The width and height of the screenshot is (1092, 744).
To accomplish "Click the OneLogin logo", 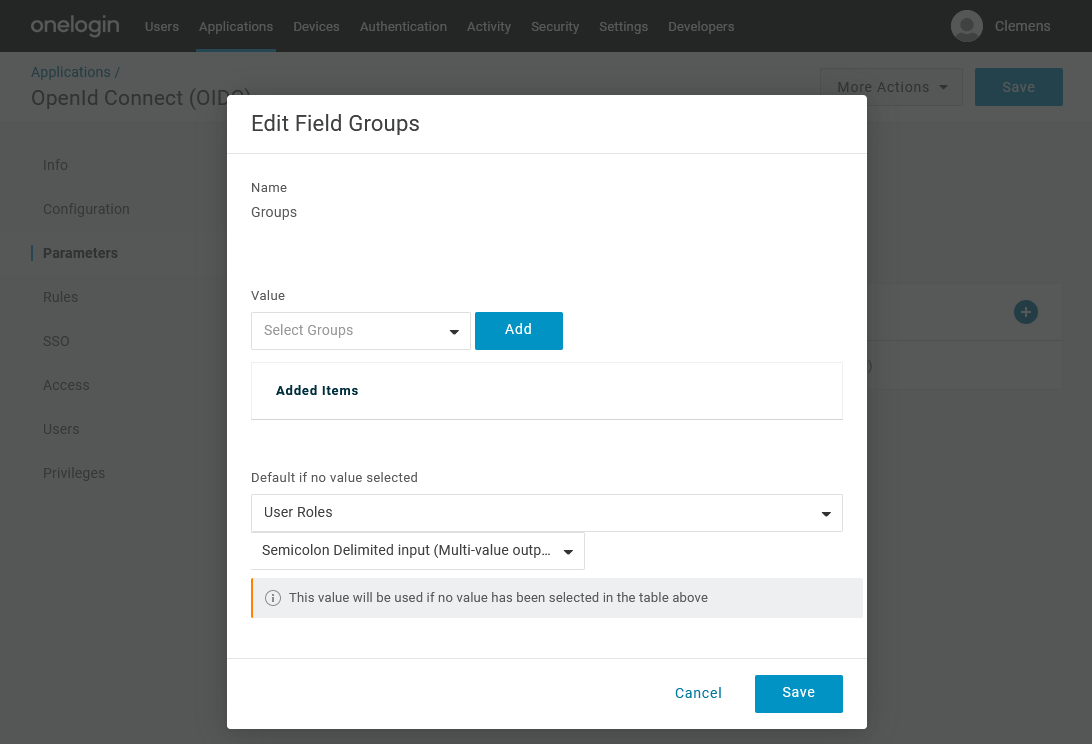I will click(75, 26).
